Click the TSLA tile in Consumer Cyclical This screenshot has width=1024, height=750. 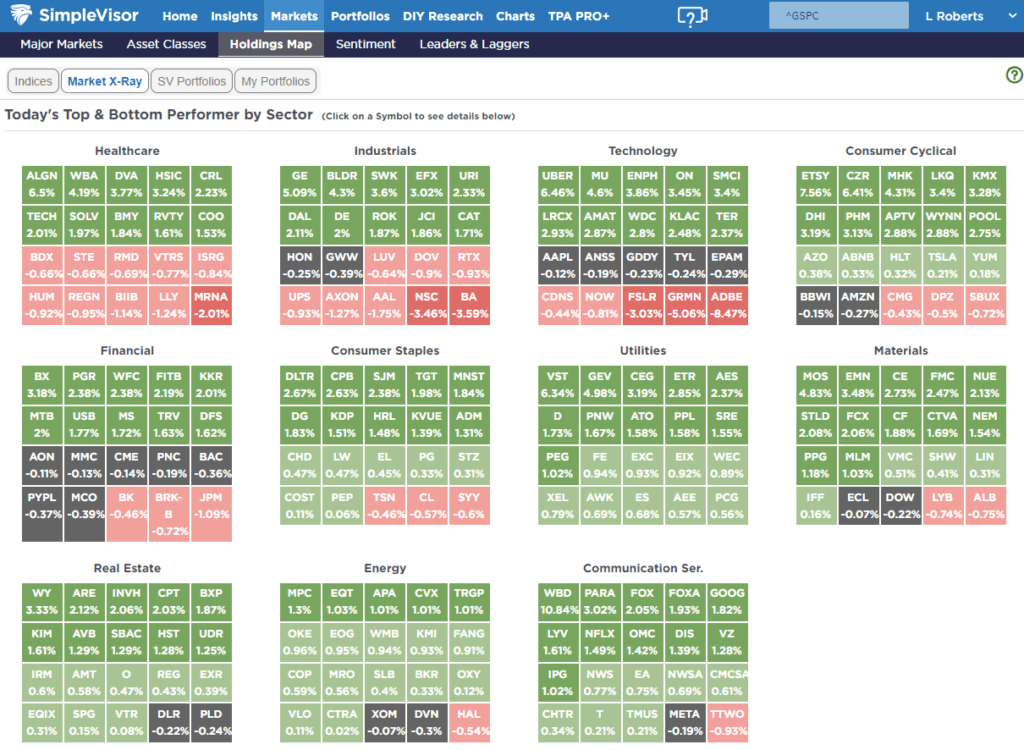pos(942,265)
